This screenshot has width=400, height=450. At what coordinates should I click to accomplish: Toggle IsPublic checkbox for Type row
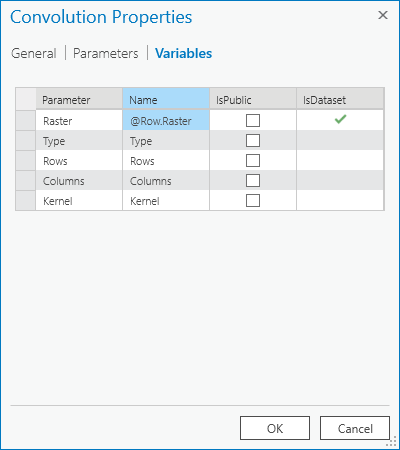253,140
